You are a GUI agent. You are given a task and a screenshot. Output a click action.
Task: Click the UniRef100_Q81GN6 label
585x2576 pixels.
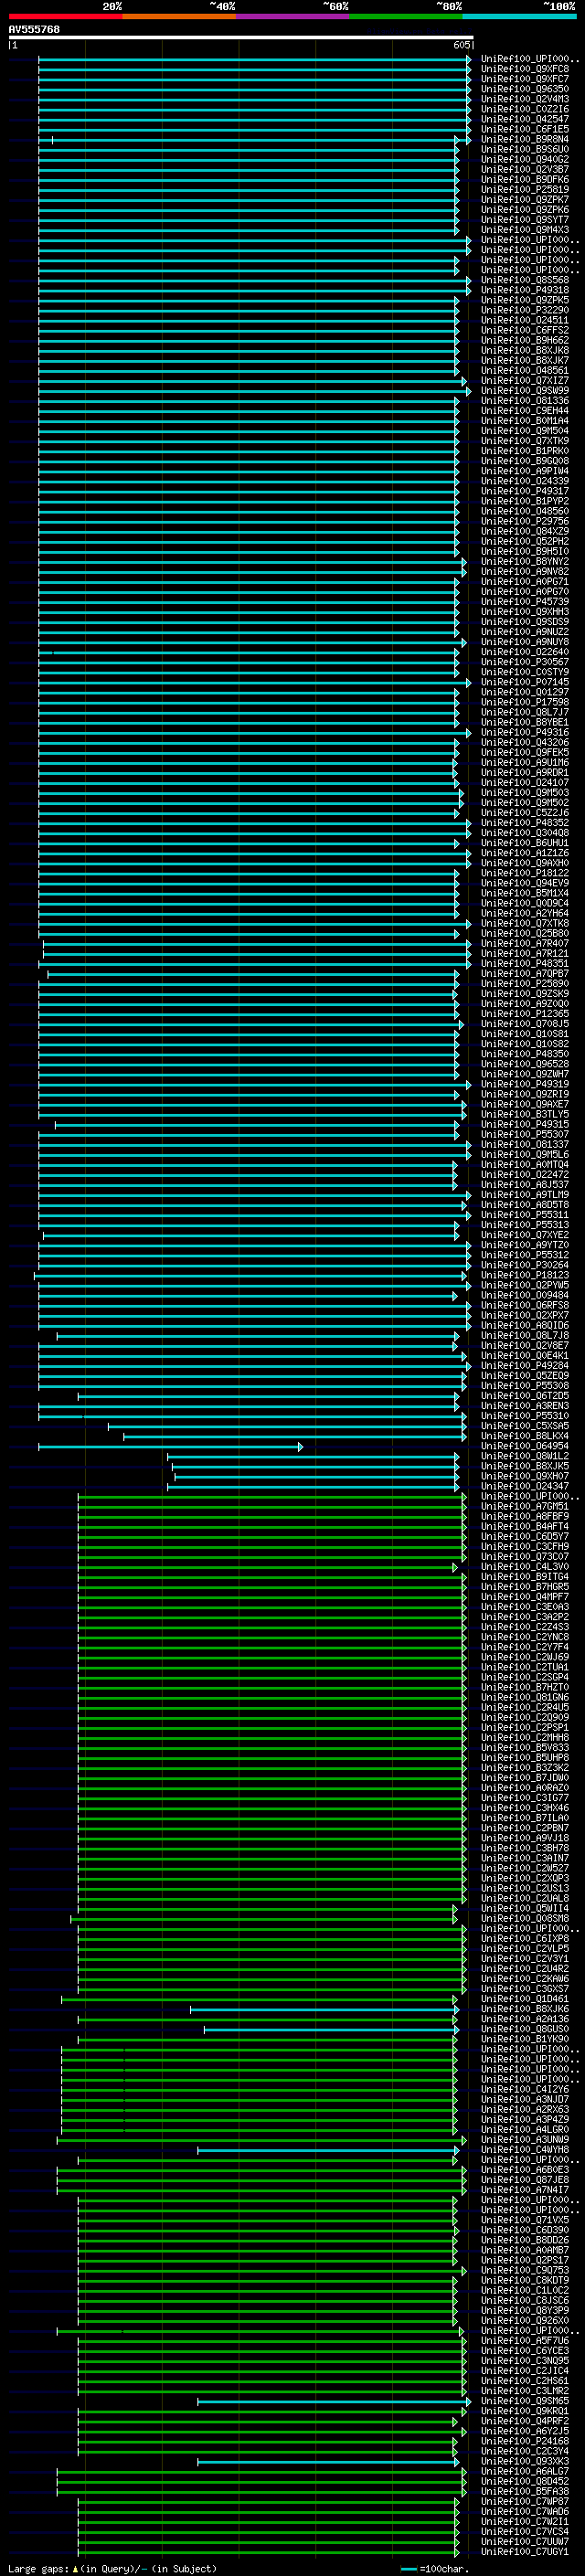525,1697
